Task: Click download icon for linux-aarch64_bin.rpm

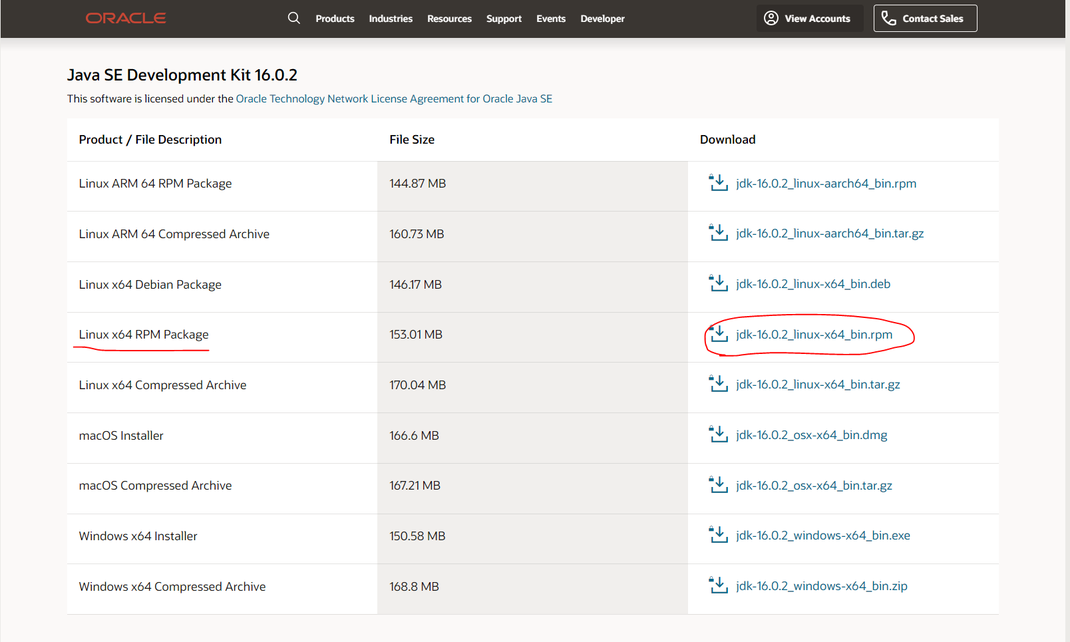Action: pos(719,183)
